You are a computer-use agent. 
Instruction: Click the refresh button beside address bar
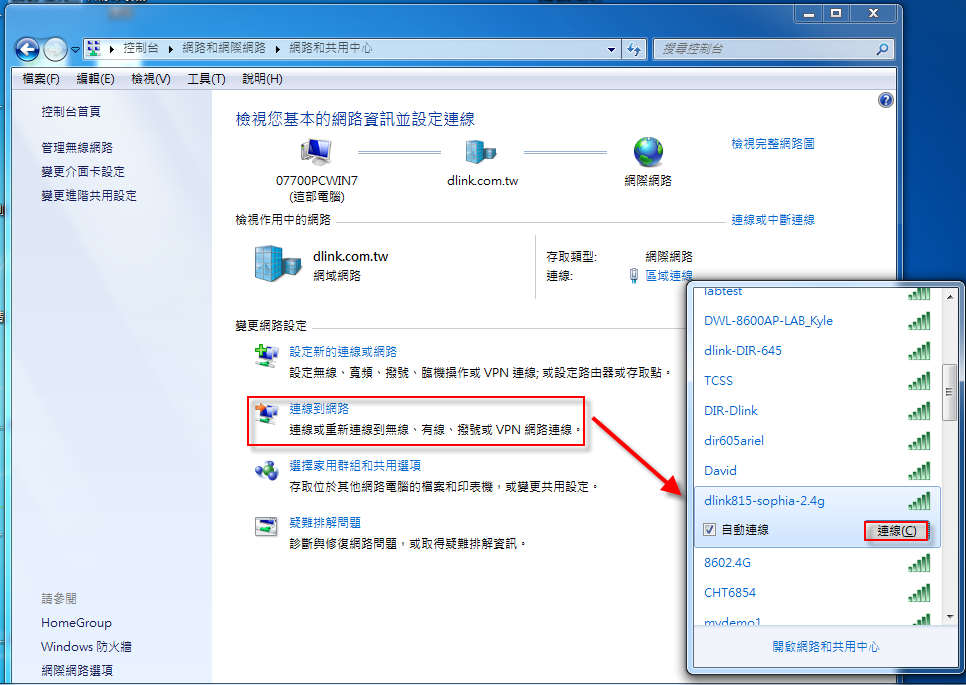[x=634, y=48]
